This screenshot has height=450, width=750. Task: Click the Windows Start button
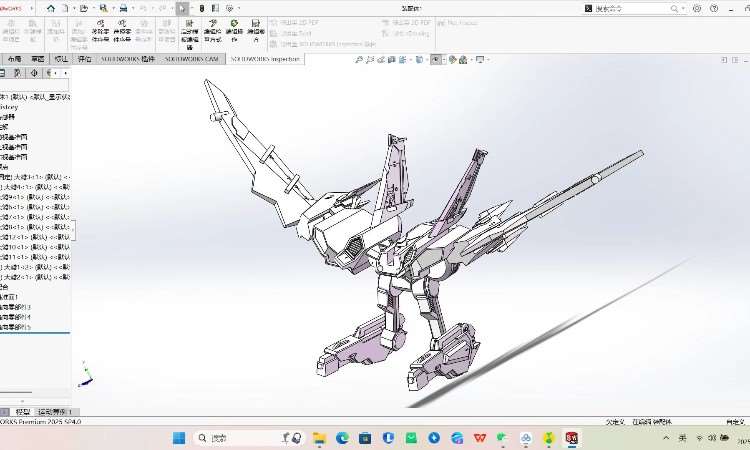(x=179, y=438)
